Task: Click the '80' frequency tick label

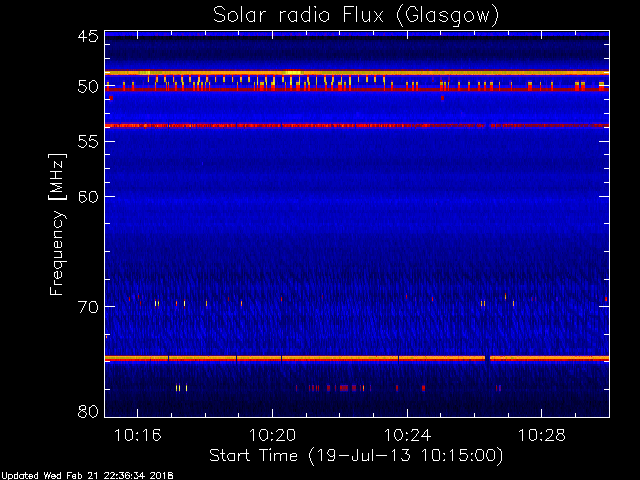Action: pos(88,411)
